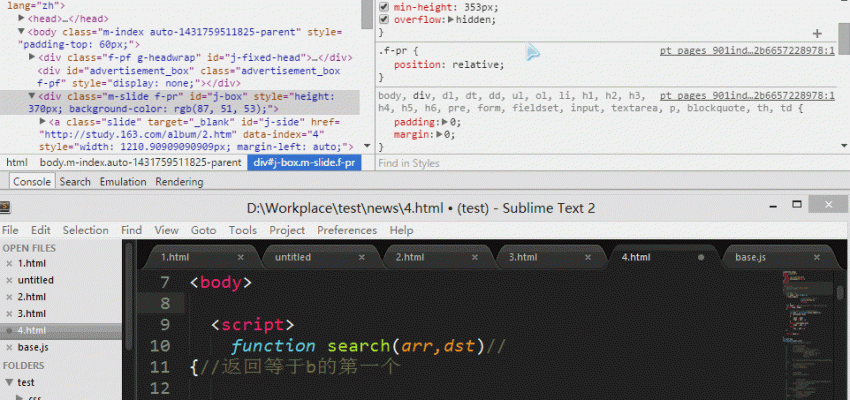Open the View menu
The height and width of the screenshot is (400, 850).
pos(166,230)
